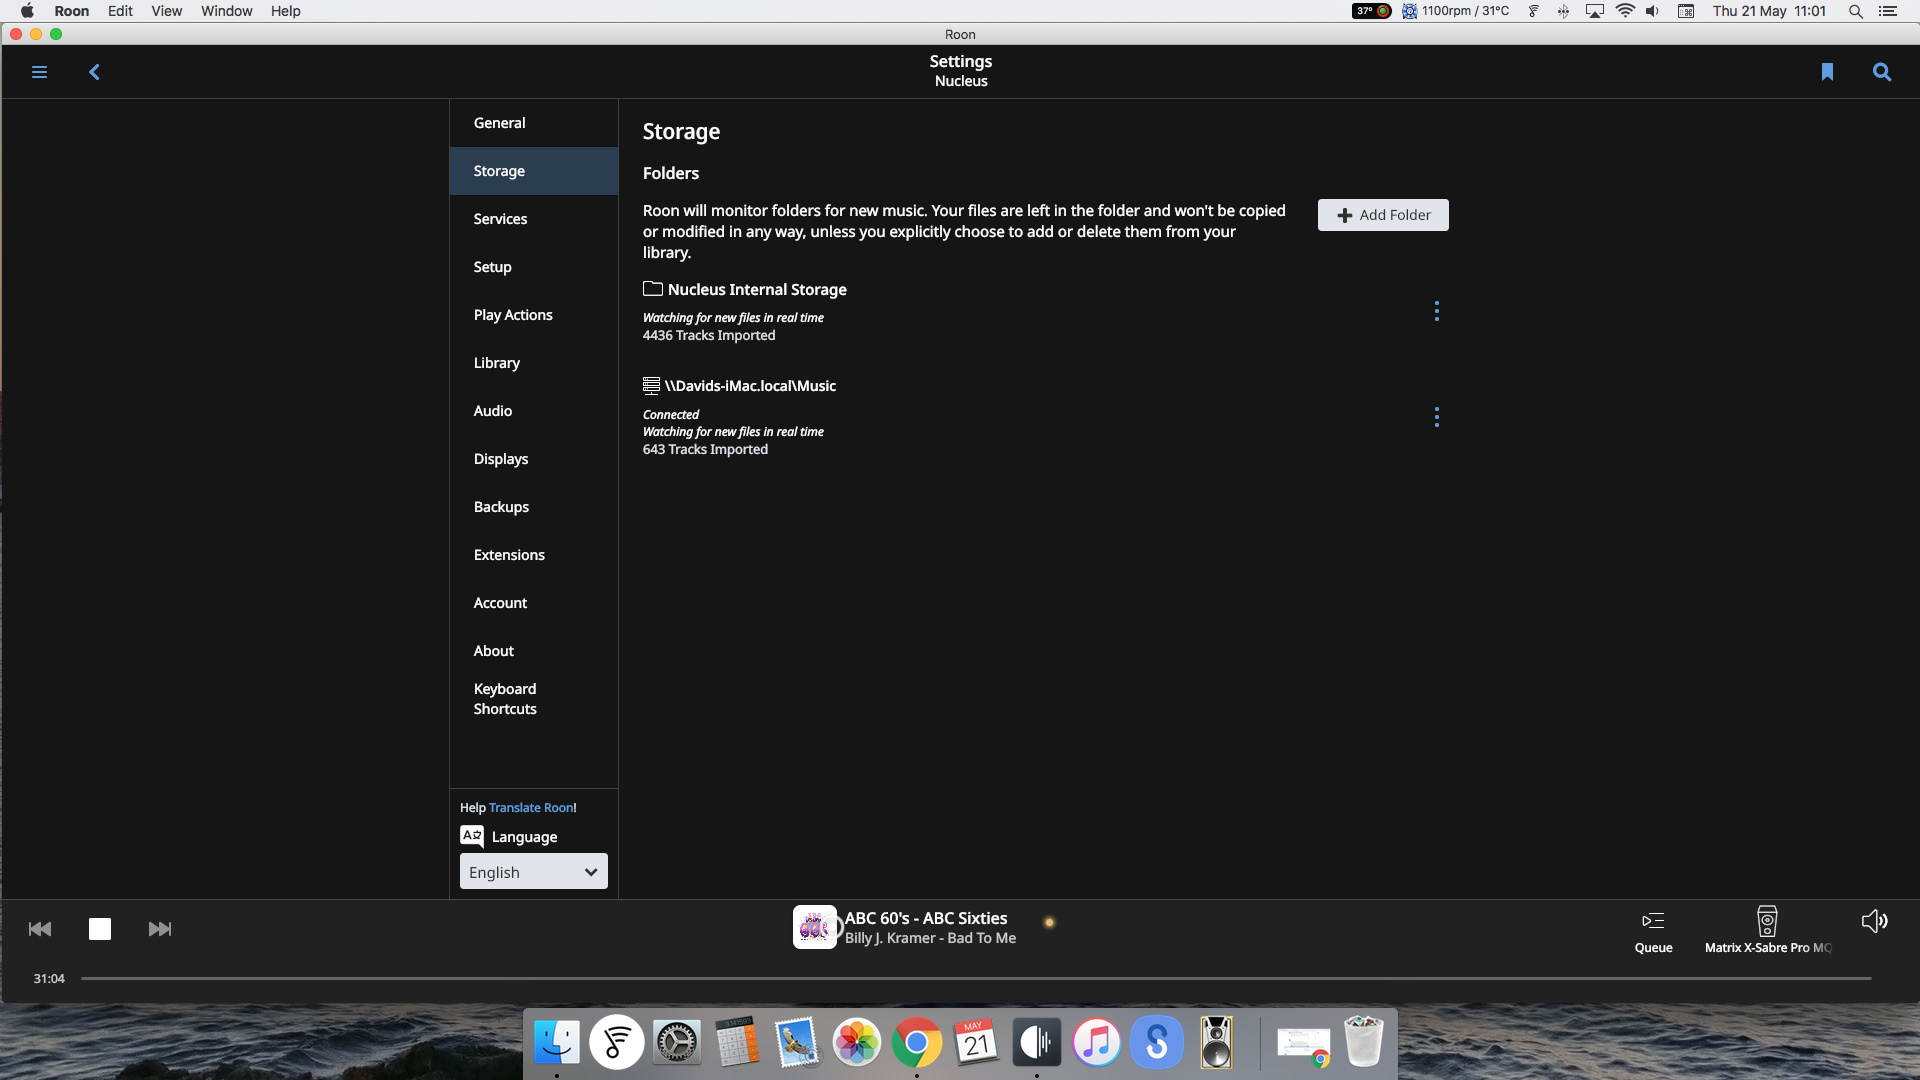
Task: Click the 1100rpm / 31°C fan status
Action: pyautogui.click(x=1455, y=11)
